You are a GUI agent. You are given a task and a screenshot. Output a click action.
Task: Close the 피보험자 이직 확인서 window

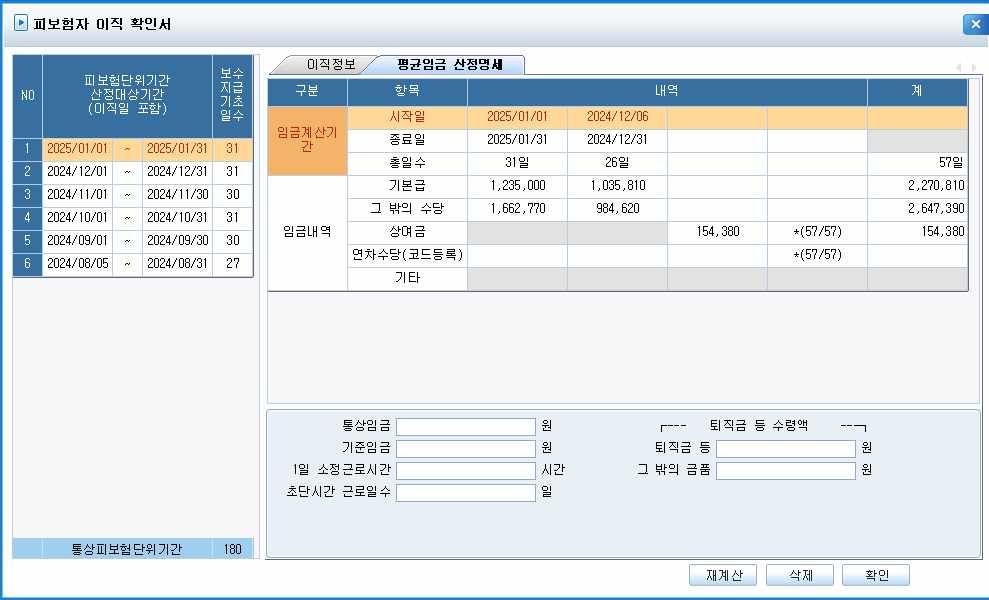click(x=974, y=25)
